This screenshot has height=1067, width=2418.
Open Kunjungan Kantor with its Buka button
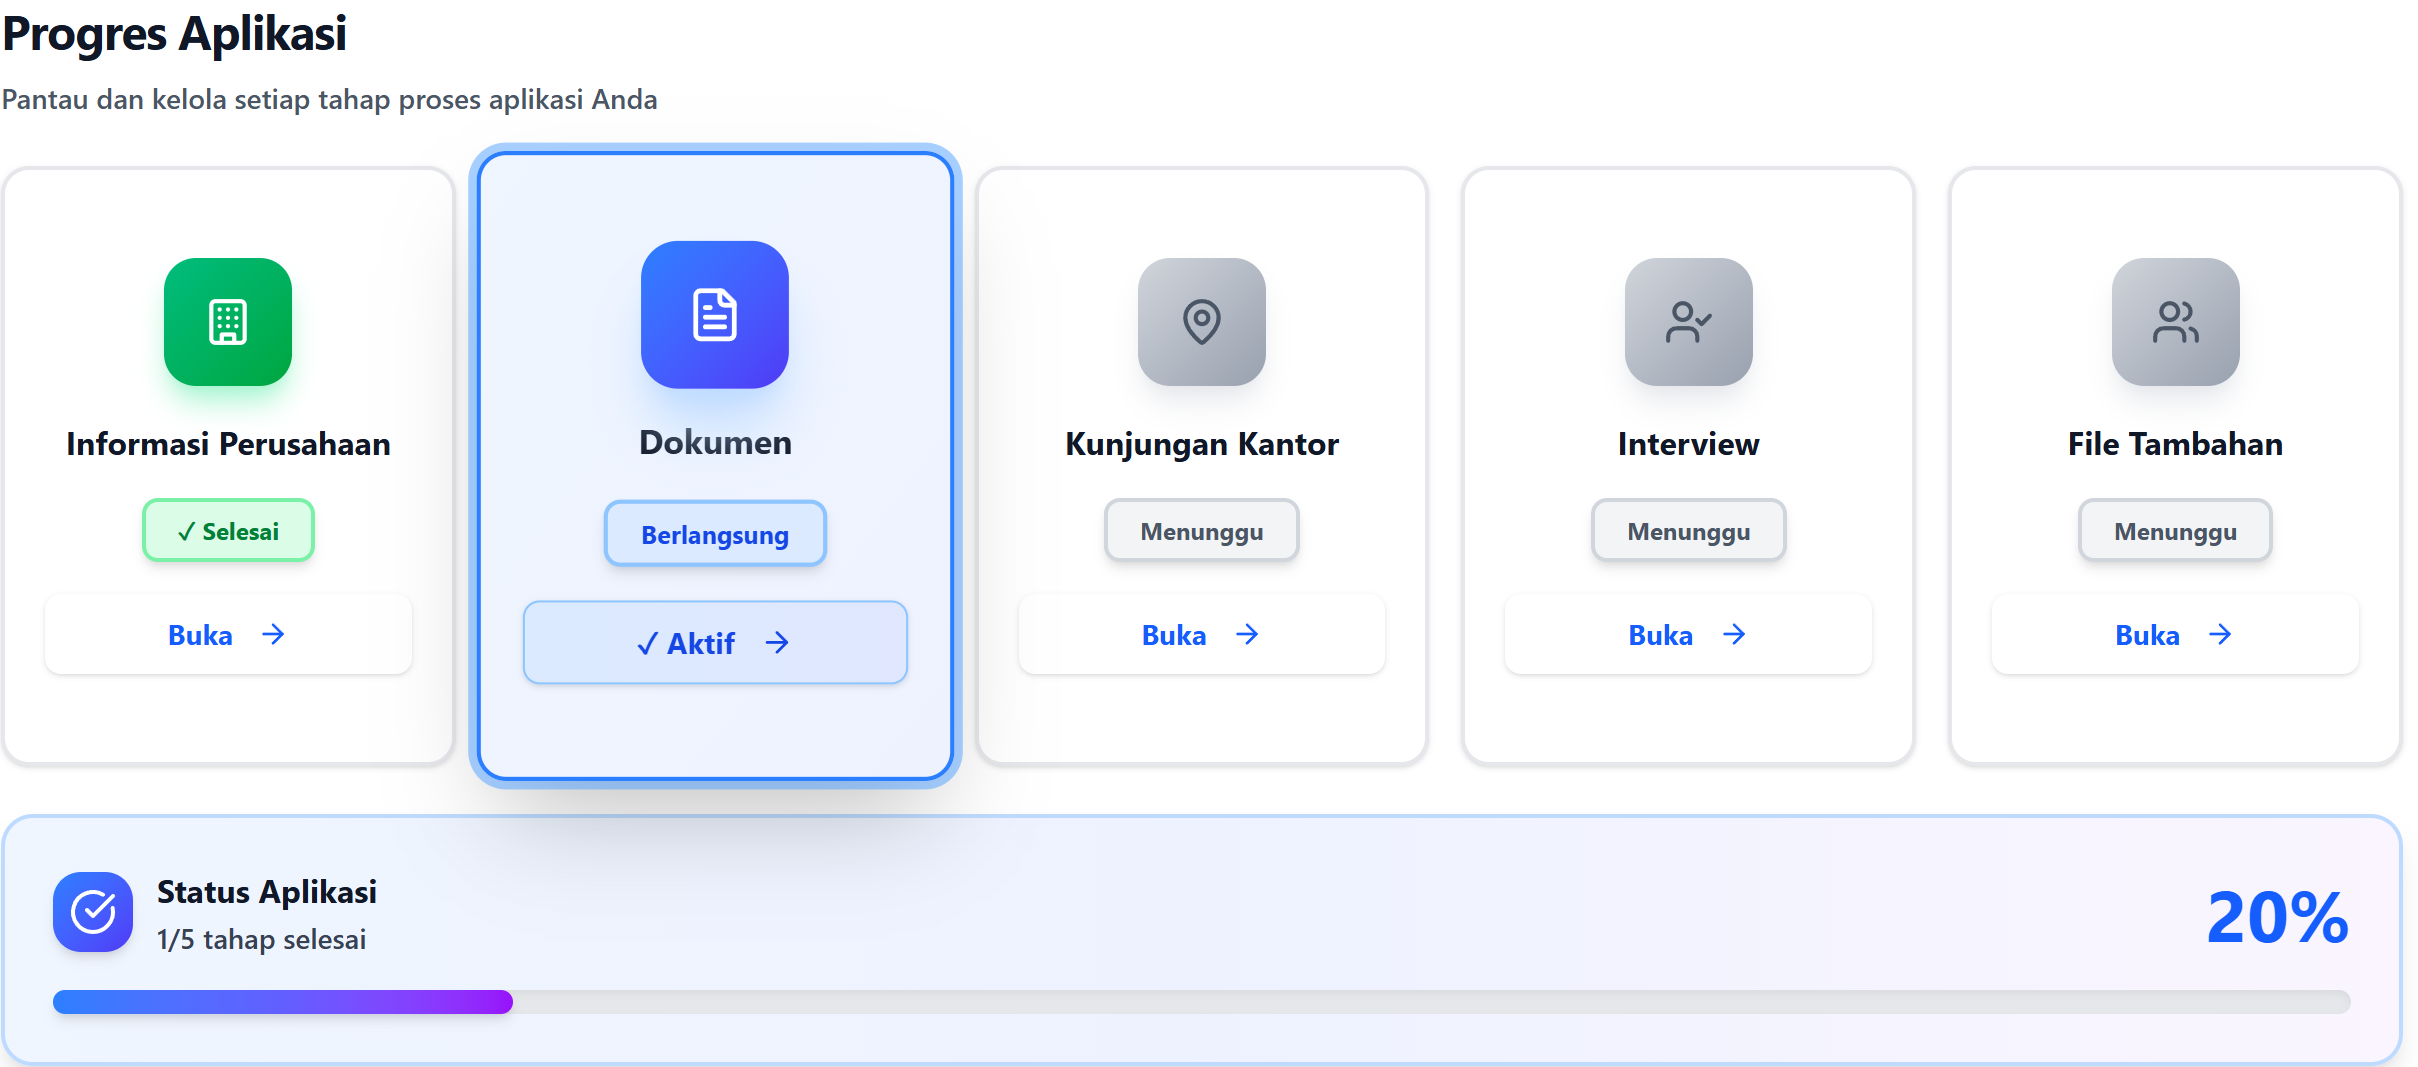(1201, 635)
